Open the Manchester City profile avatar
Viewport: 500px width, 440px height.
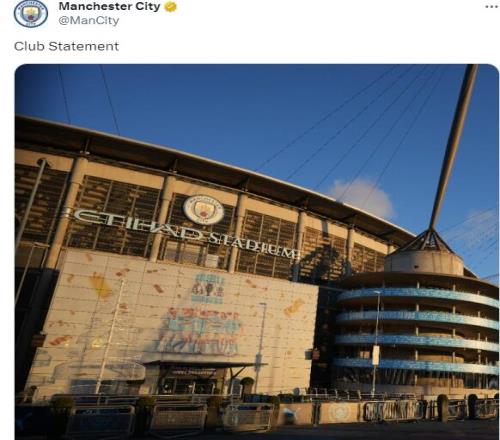tap(31, 13)
